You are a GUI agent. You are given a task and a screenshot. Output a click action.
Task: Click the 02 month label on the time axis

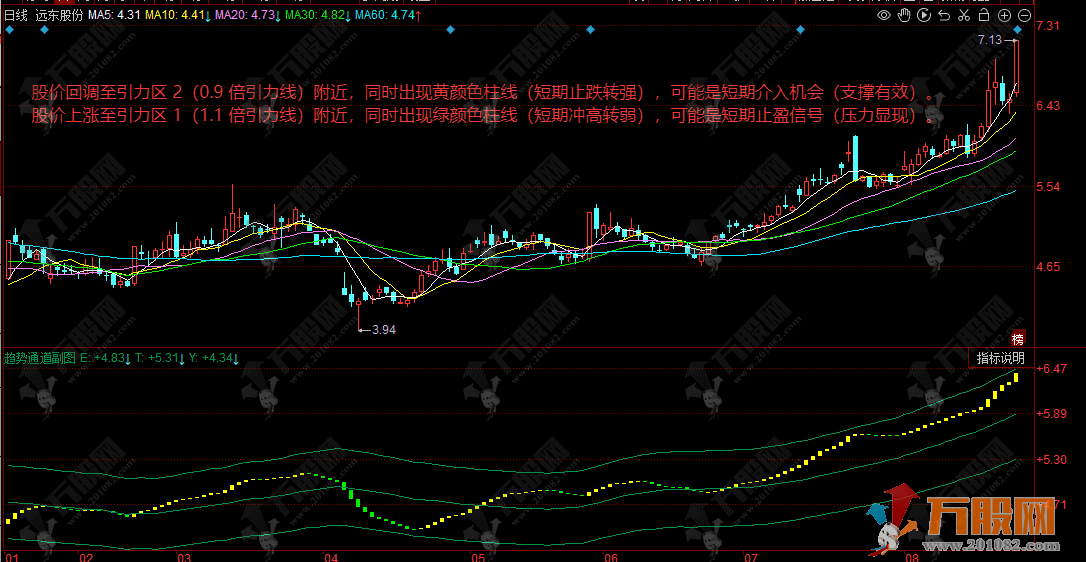click(86, 556)
